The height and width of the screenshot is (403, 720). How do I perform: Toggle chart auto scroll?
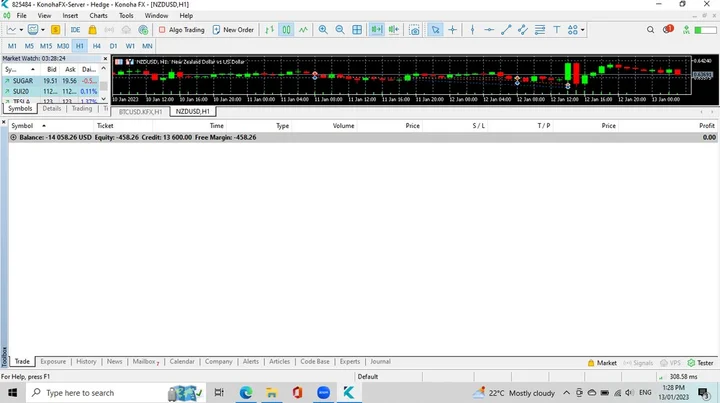pyautogui.click(x=377, y=30)
